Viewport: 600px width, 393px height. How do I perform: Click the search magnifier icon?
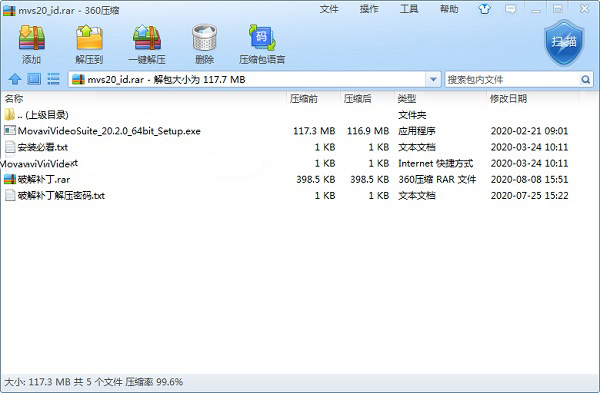click(x=585, y=80)
